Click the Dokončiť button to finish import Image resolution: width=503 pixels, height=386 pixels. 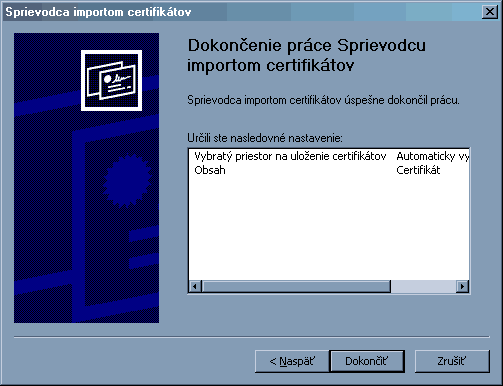pos(367,361)
